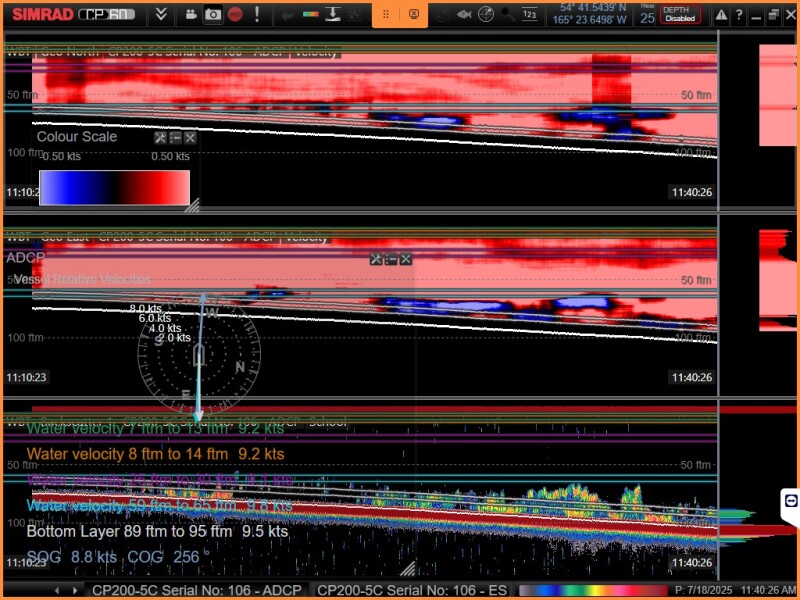Viewport: 800px width, 600px height.
Task: Switch to CP200-5C Serial 106 ADCP tab
Action: click(196, 591)
